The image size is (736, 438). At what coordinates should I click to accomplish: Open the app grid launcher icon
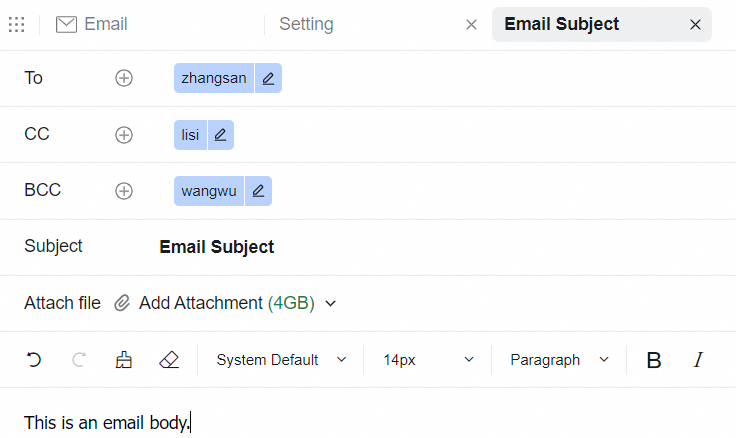[x=16, y=25]
